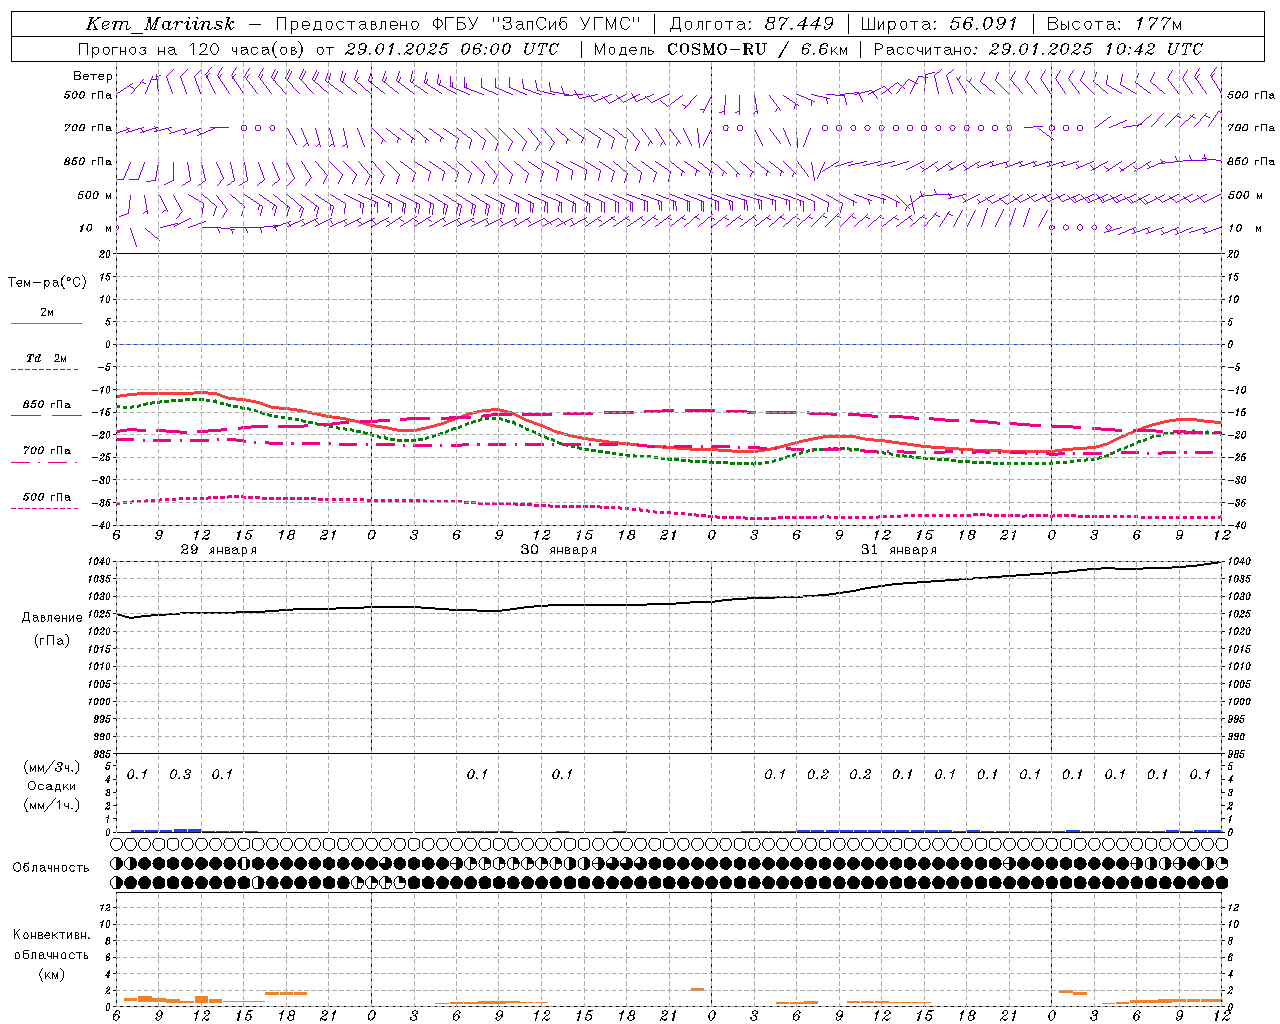Click the 0.3 precipitation value
The height and width of the screenshot is (1024, 1280).
coord(180,775)
